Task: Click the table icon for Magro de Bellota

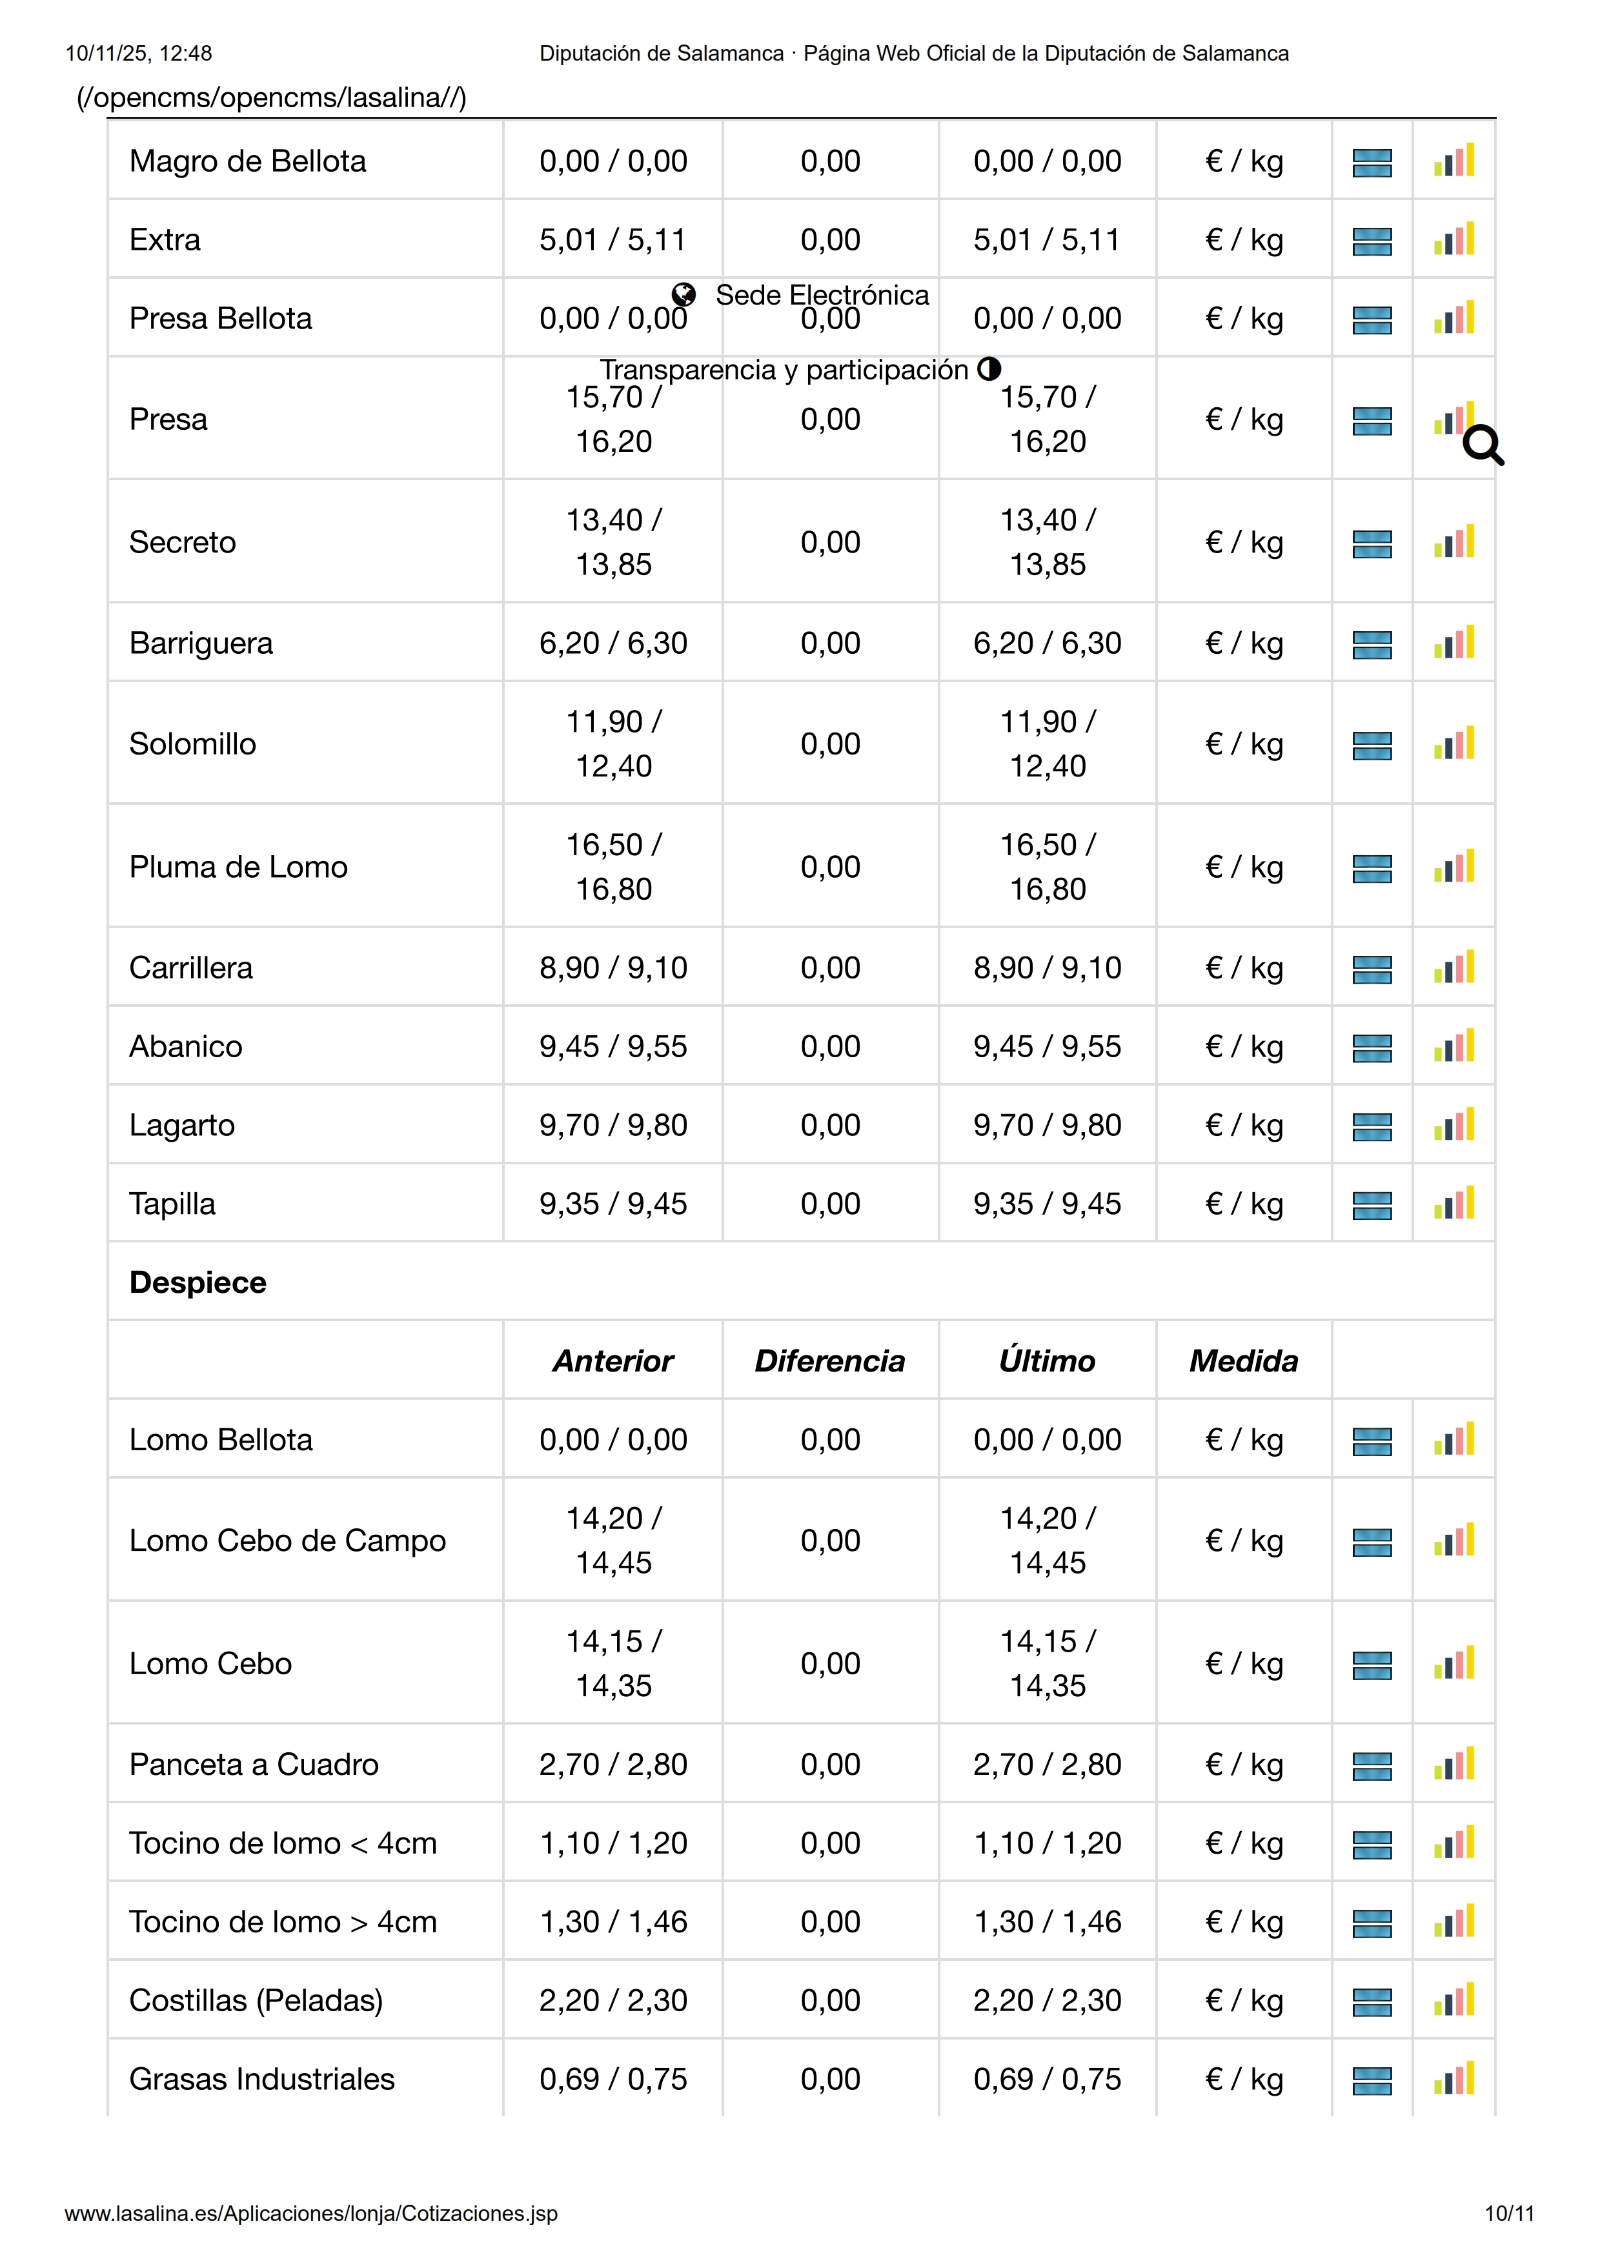Action: point(1371,162)
